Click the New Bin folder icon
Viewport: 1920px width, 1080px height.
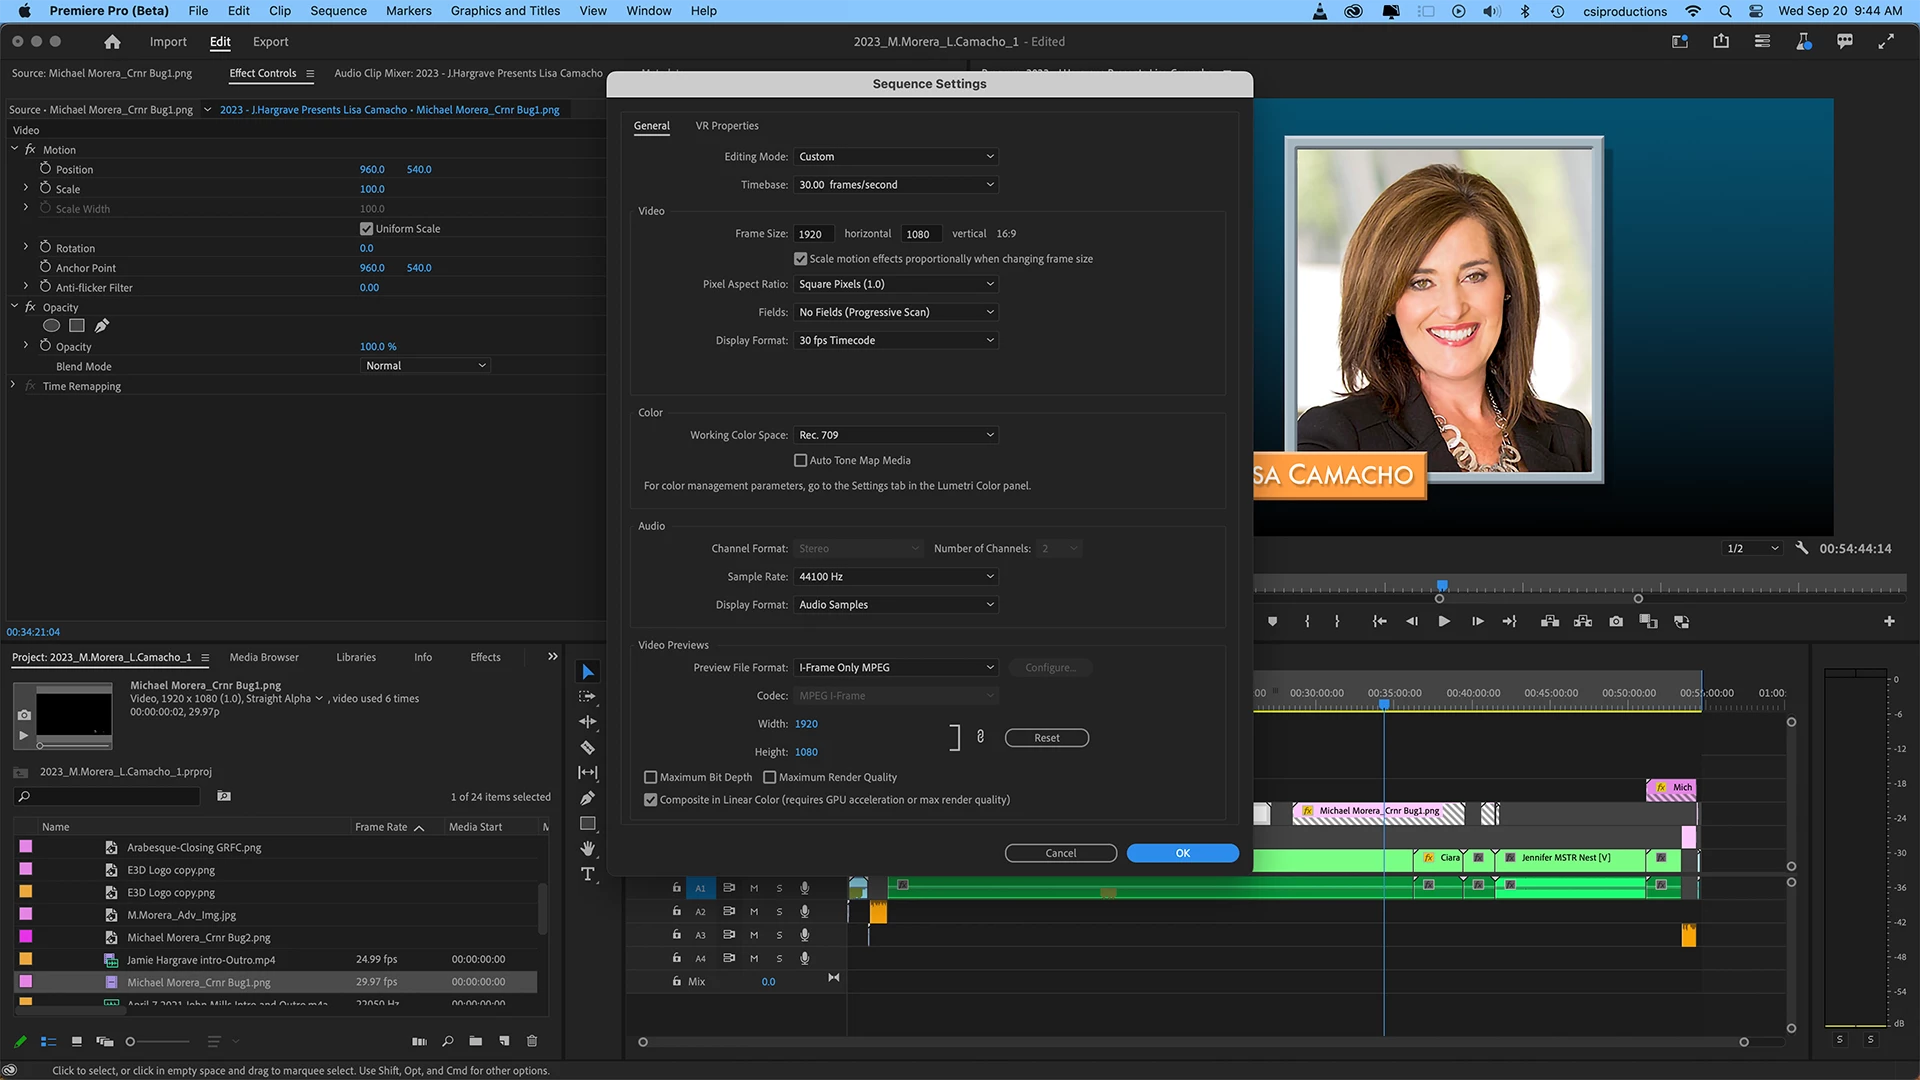(x=476, y=1041)
